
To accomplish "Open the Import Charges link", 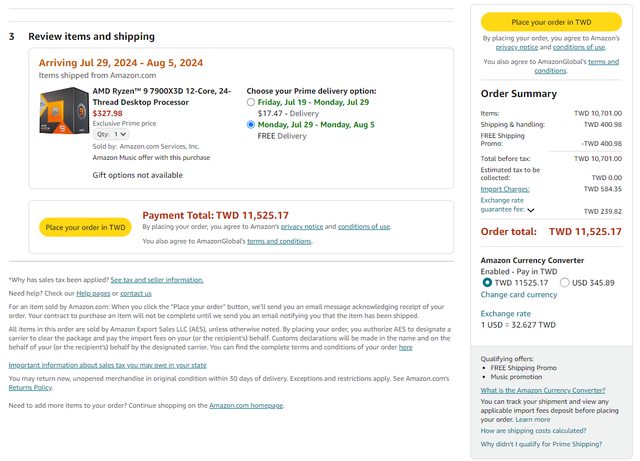I will [x=505, y=188].
